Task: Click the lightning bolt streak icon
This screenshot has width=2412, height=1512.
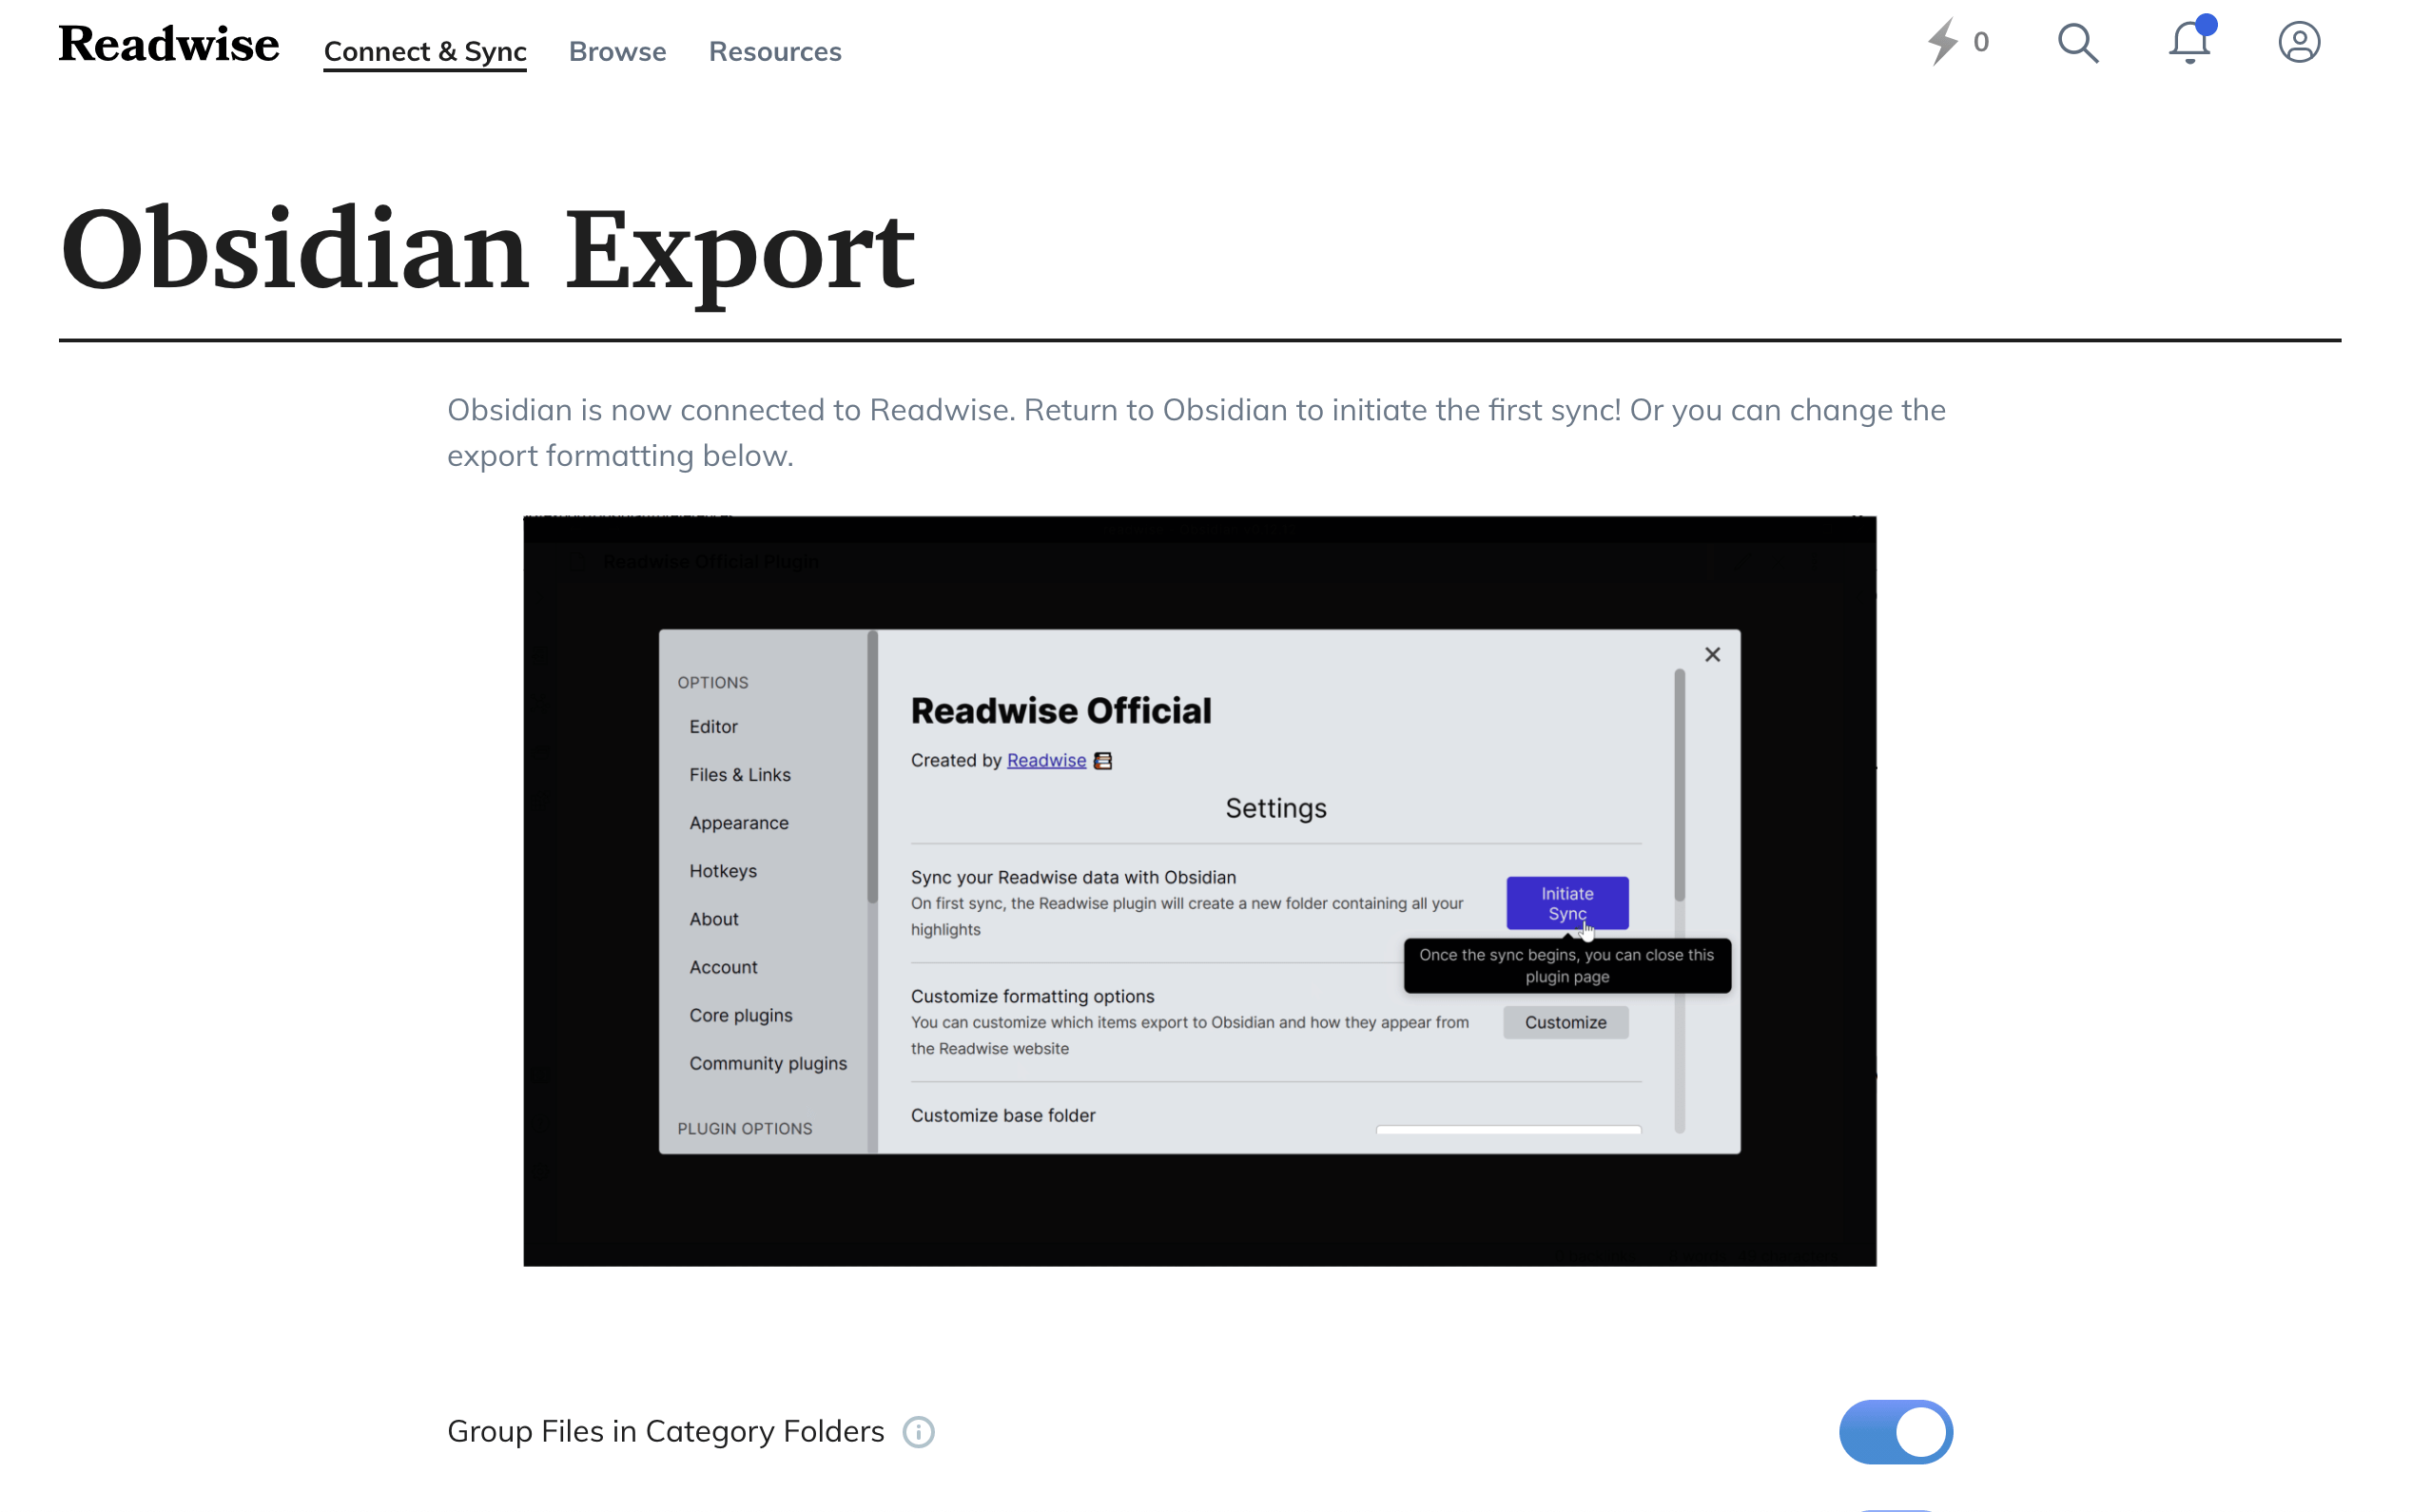Action: pyautogui.click(x=1942, y=42)
